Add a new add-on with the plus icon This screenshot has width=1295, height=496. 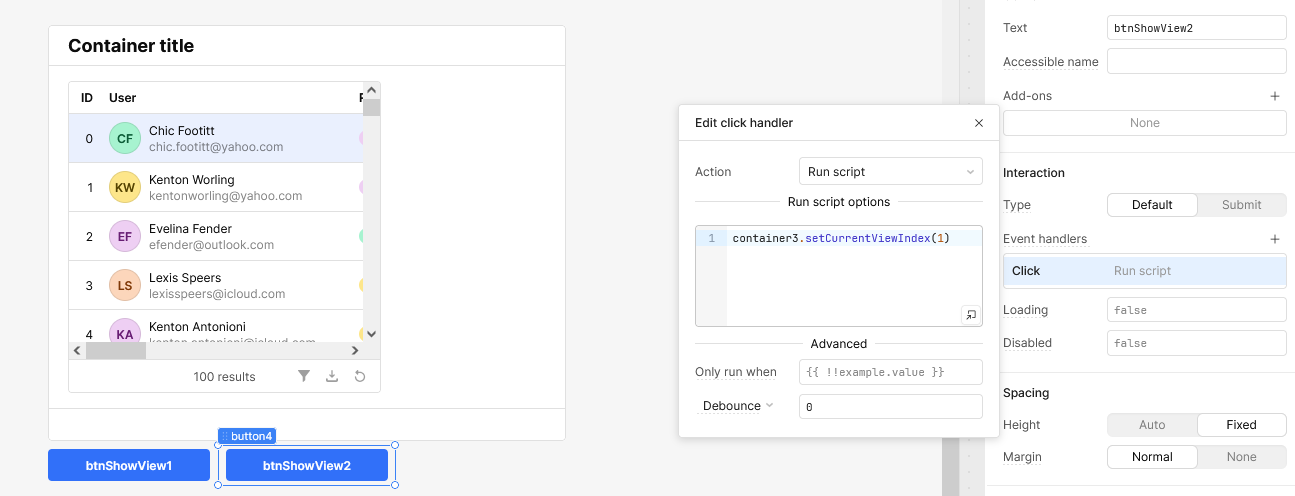coord(1275,96)
